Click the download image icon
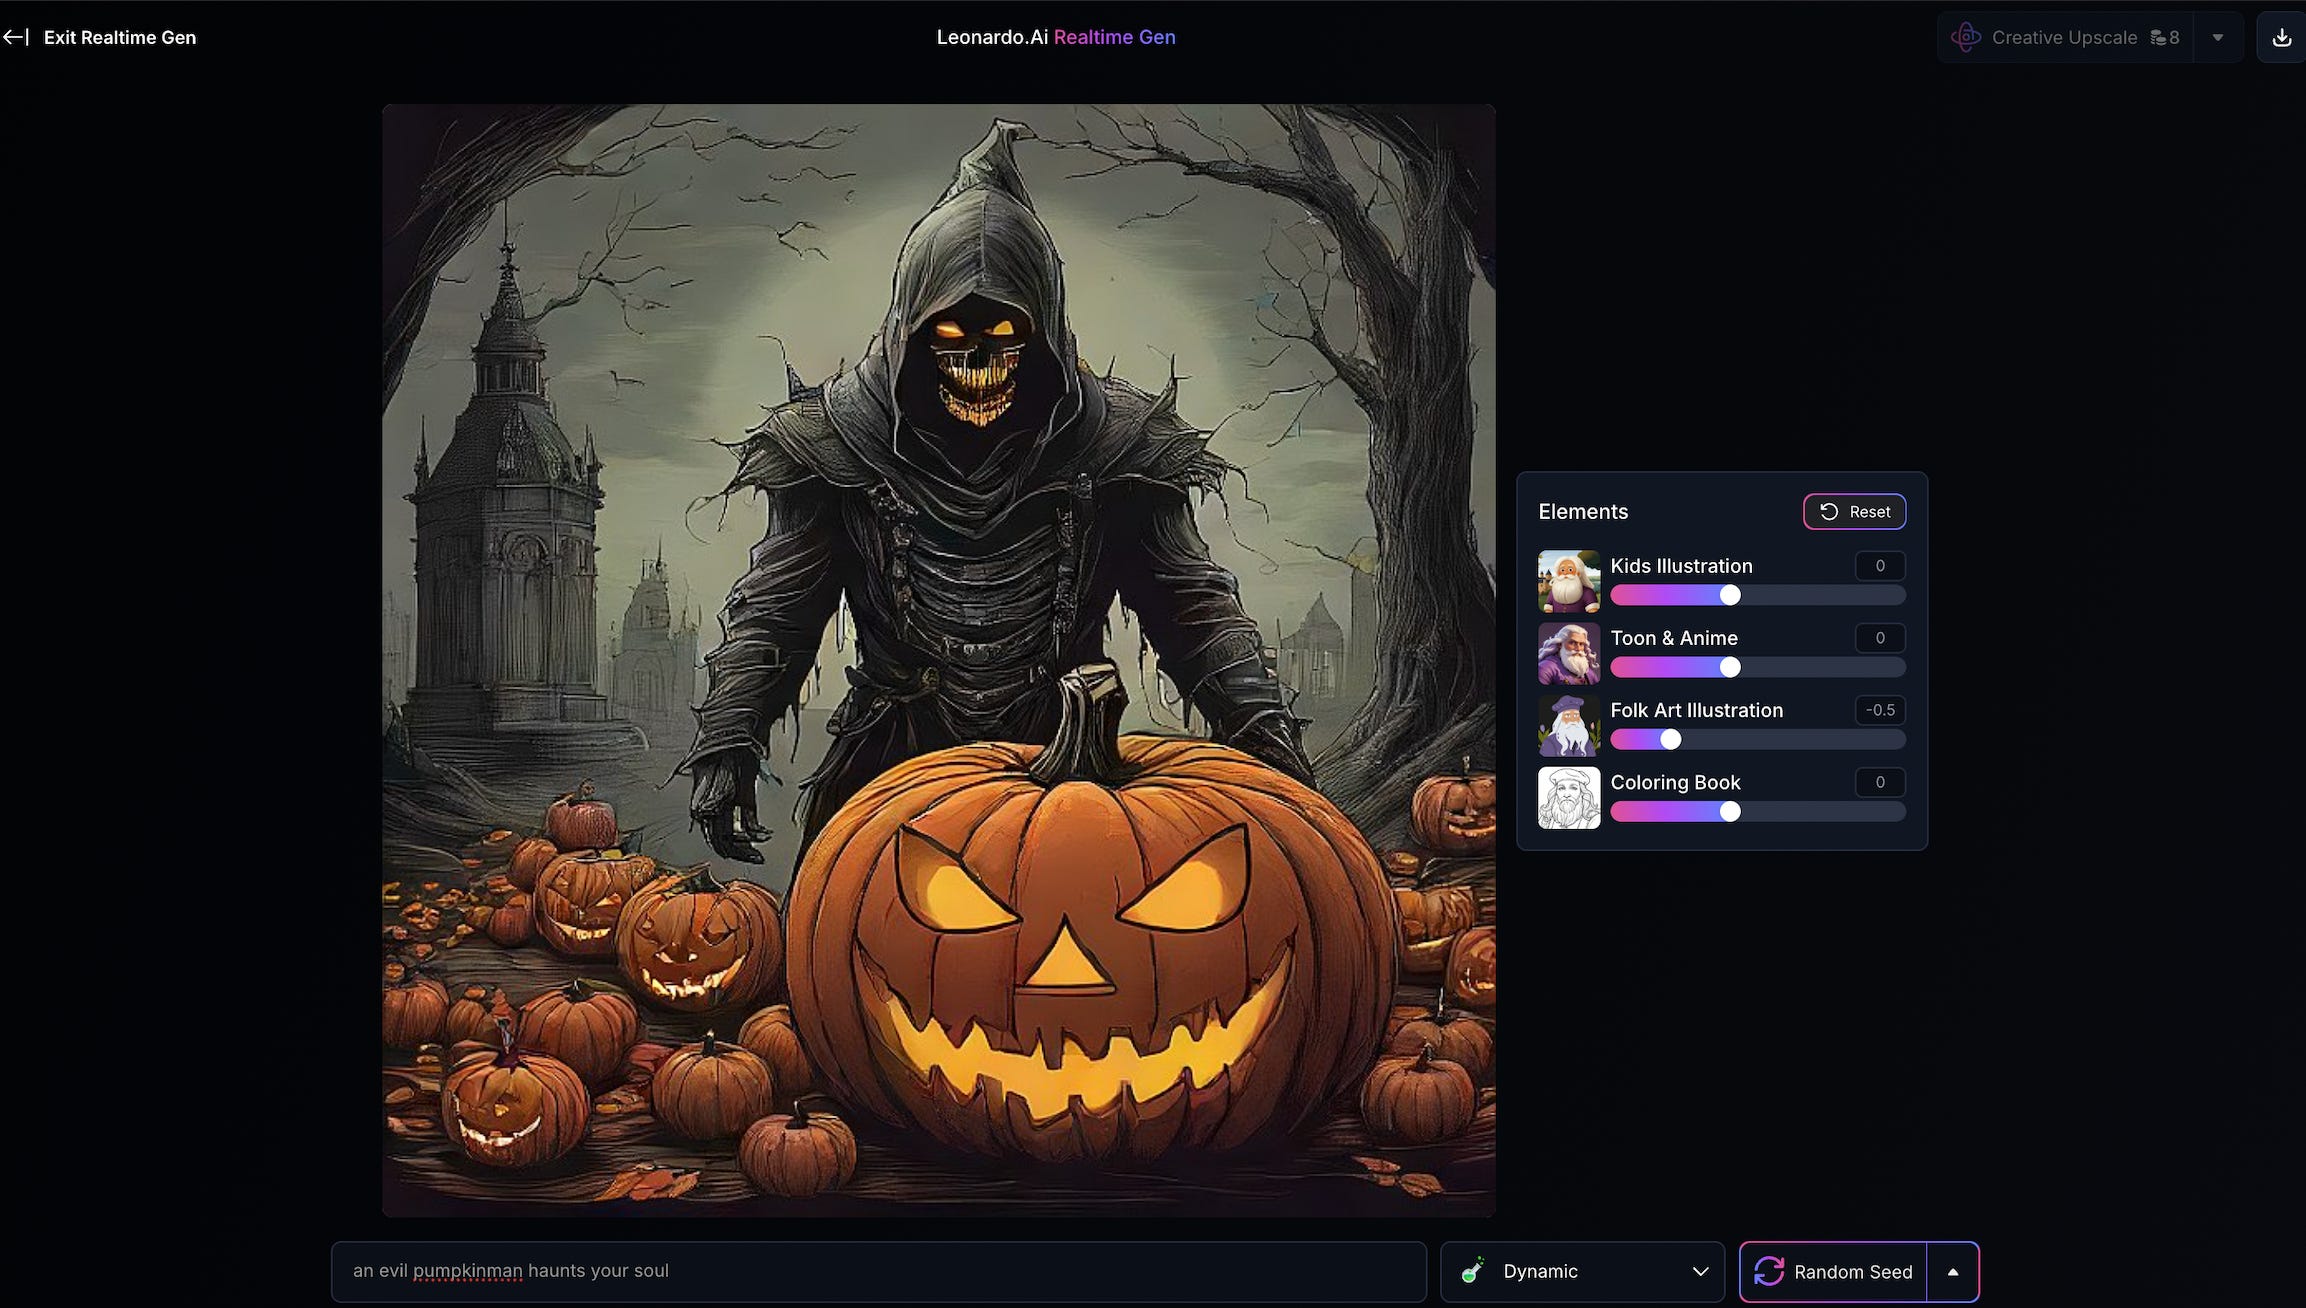Viewport: 2306px width, 1308px height. [2281, 37]
